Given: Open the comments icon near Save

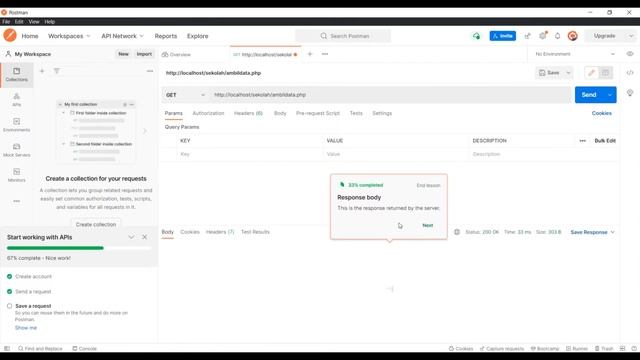Looking at the screenshot, I should coord(605,73).
